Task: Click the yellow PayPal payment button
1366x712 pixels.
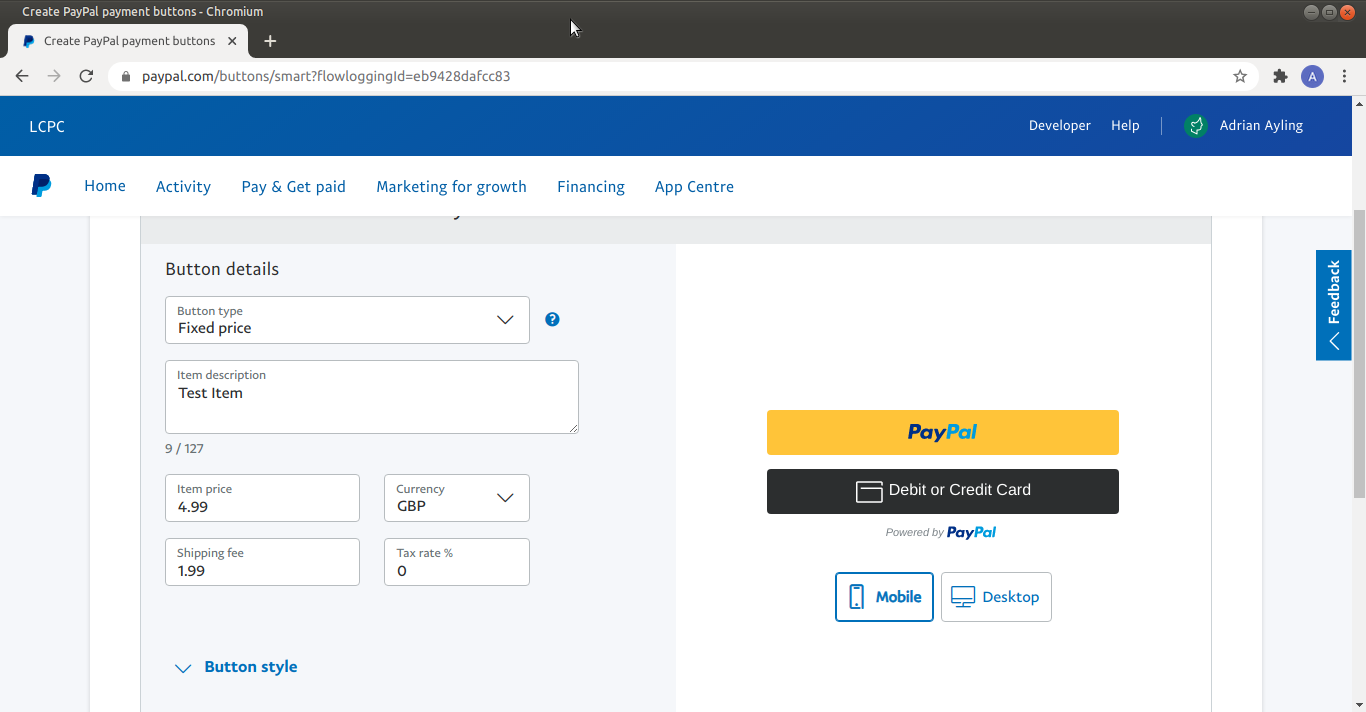Action: [x=943, y=432]
